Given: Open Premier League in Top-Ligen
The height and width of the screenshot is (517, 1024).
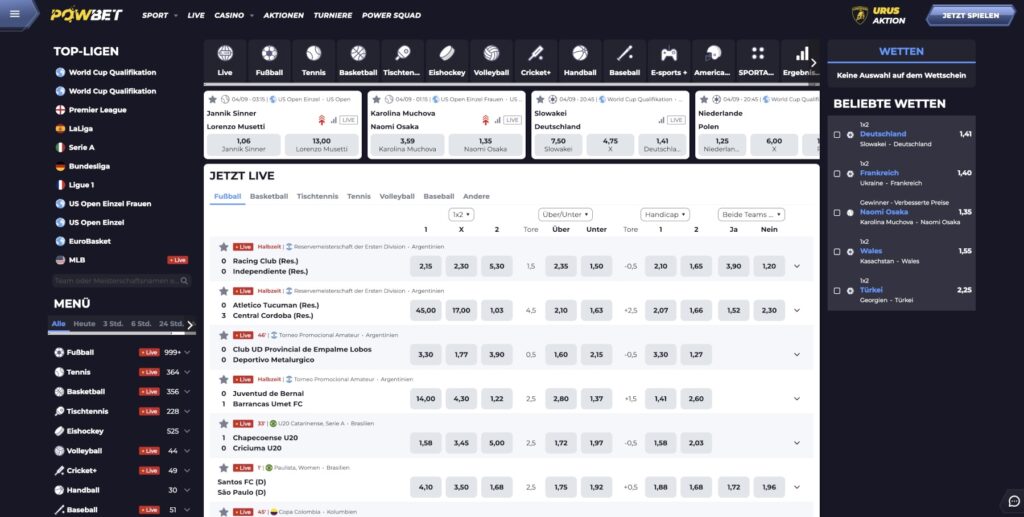Looking at the screenshot, I should click(x=97, y=109).
